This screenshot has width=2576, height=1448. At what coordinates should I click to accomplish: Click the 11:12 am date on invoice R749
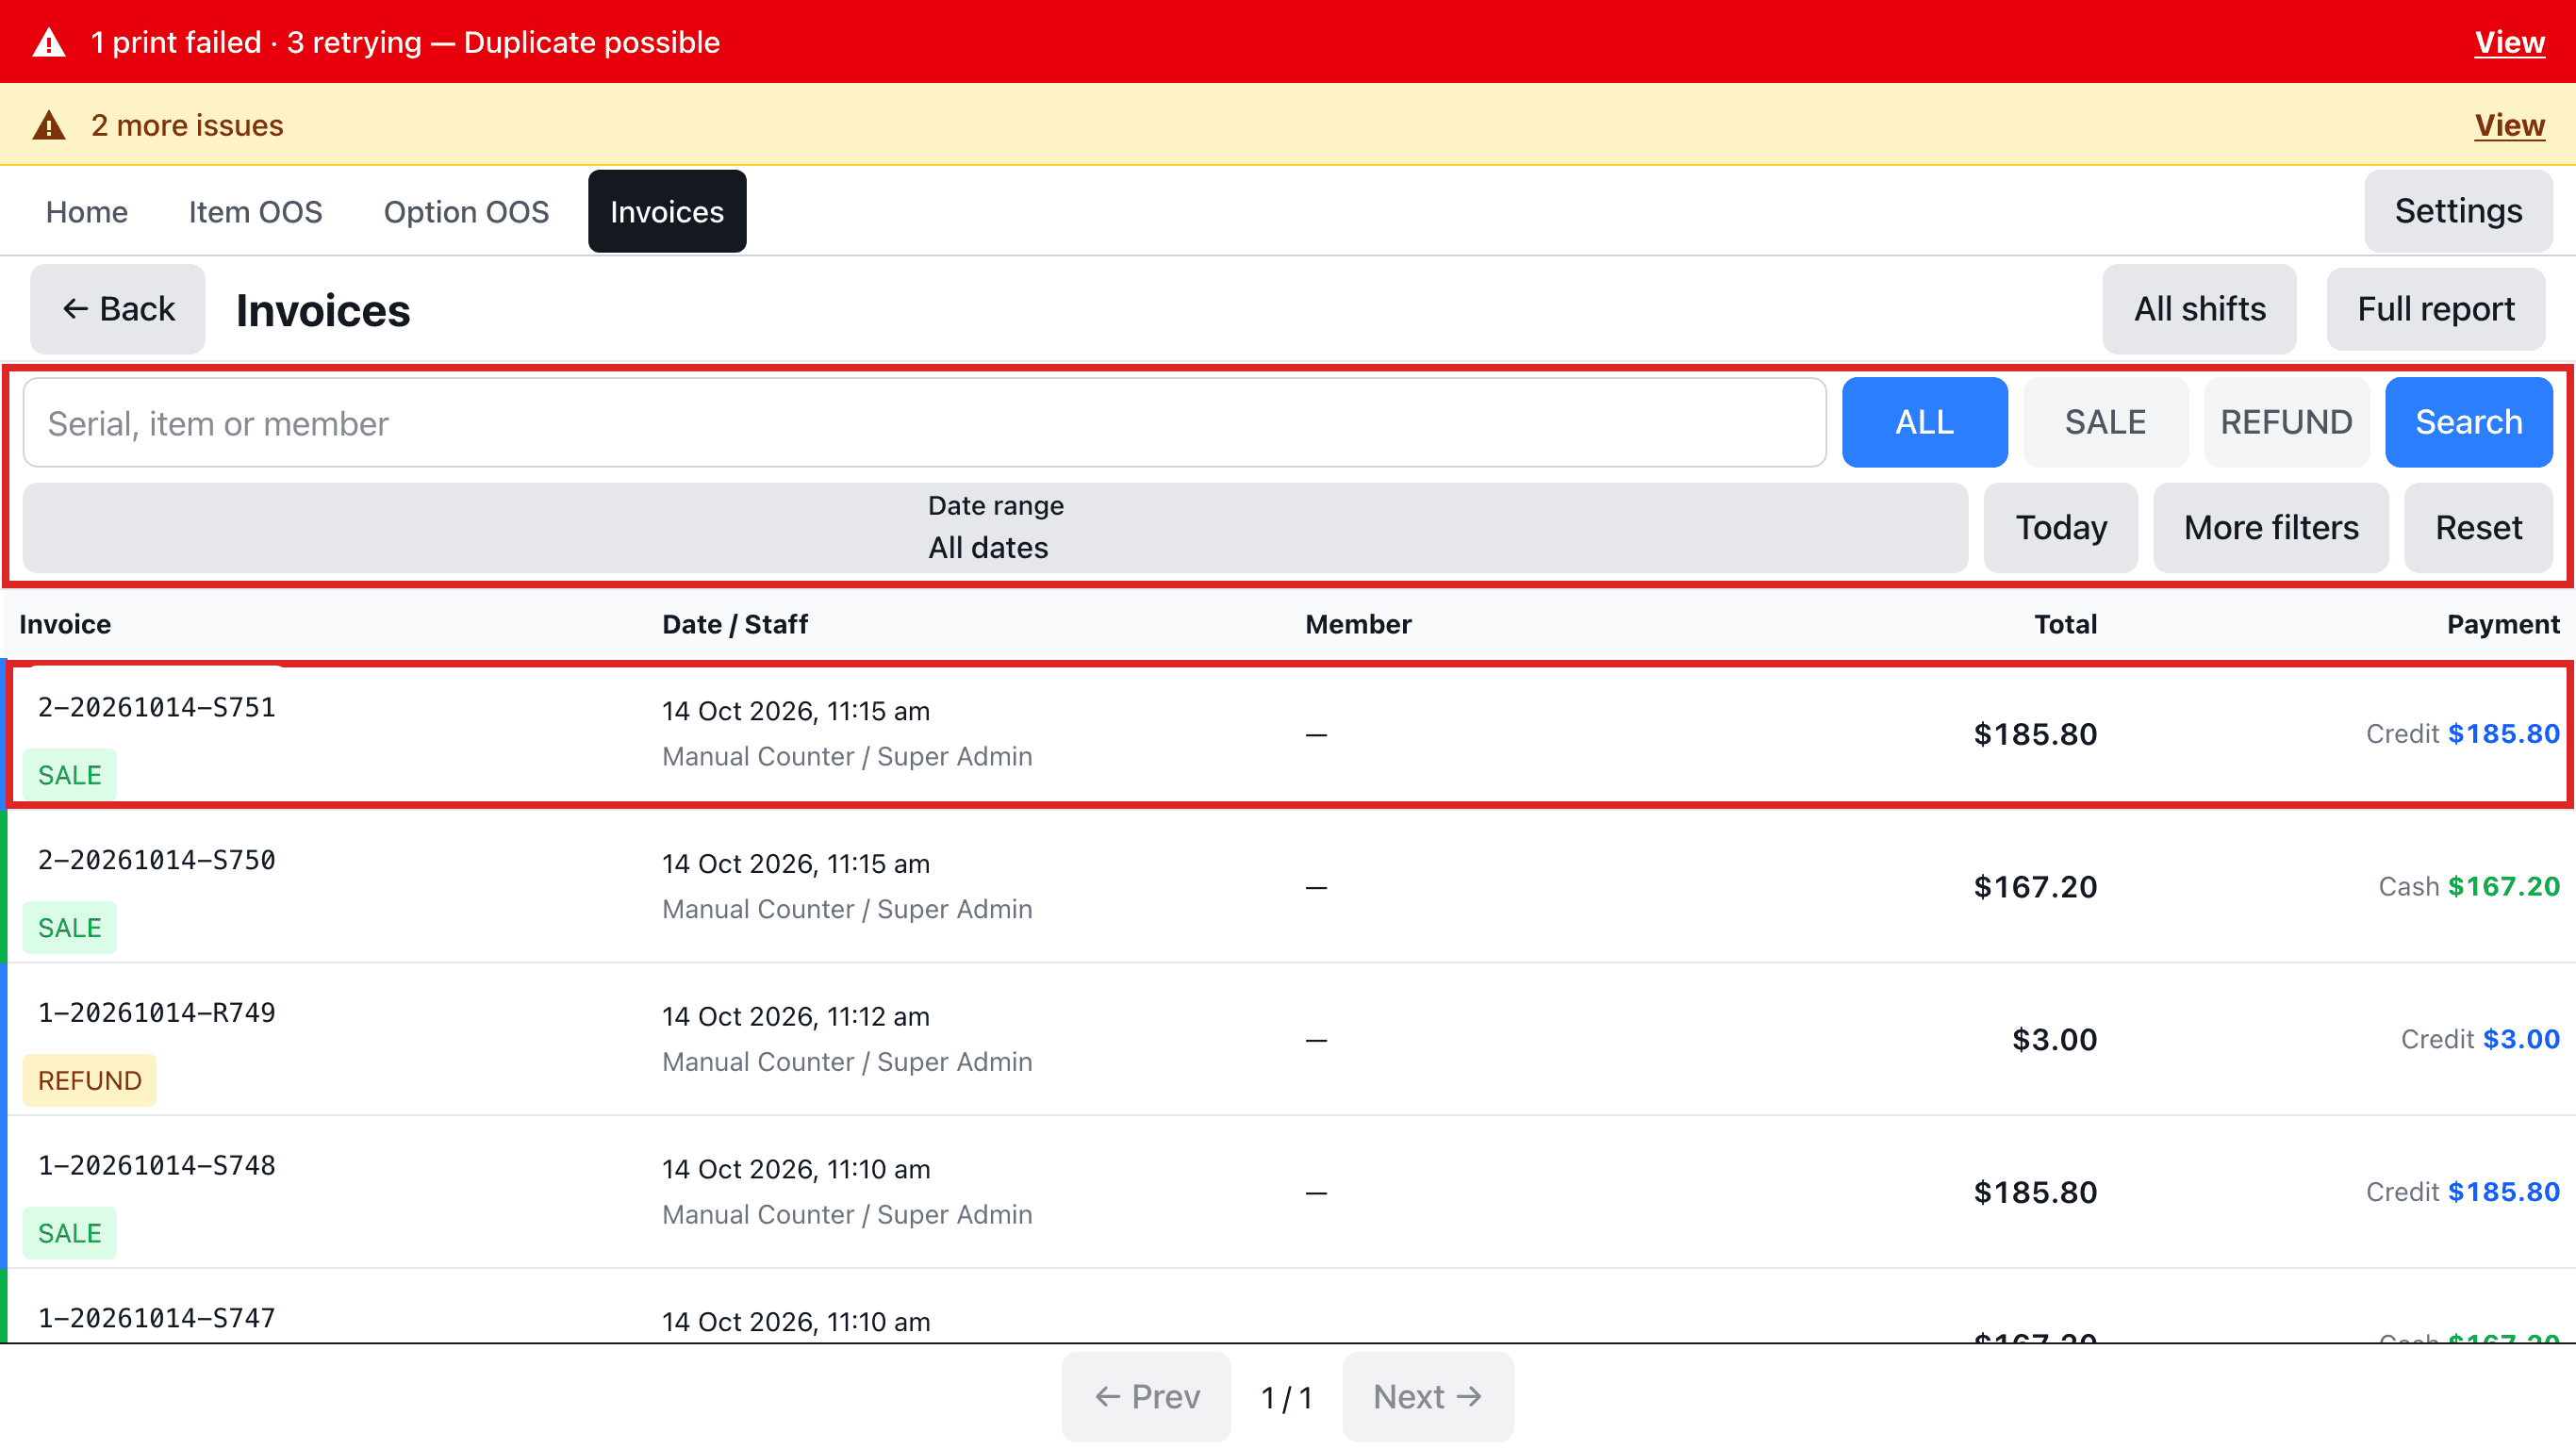click(x=796, y=1017)
